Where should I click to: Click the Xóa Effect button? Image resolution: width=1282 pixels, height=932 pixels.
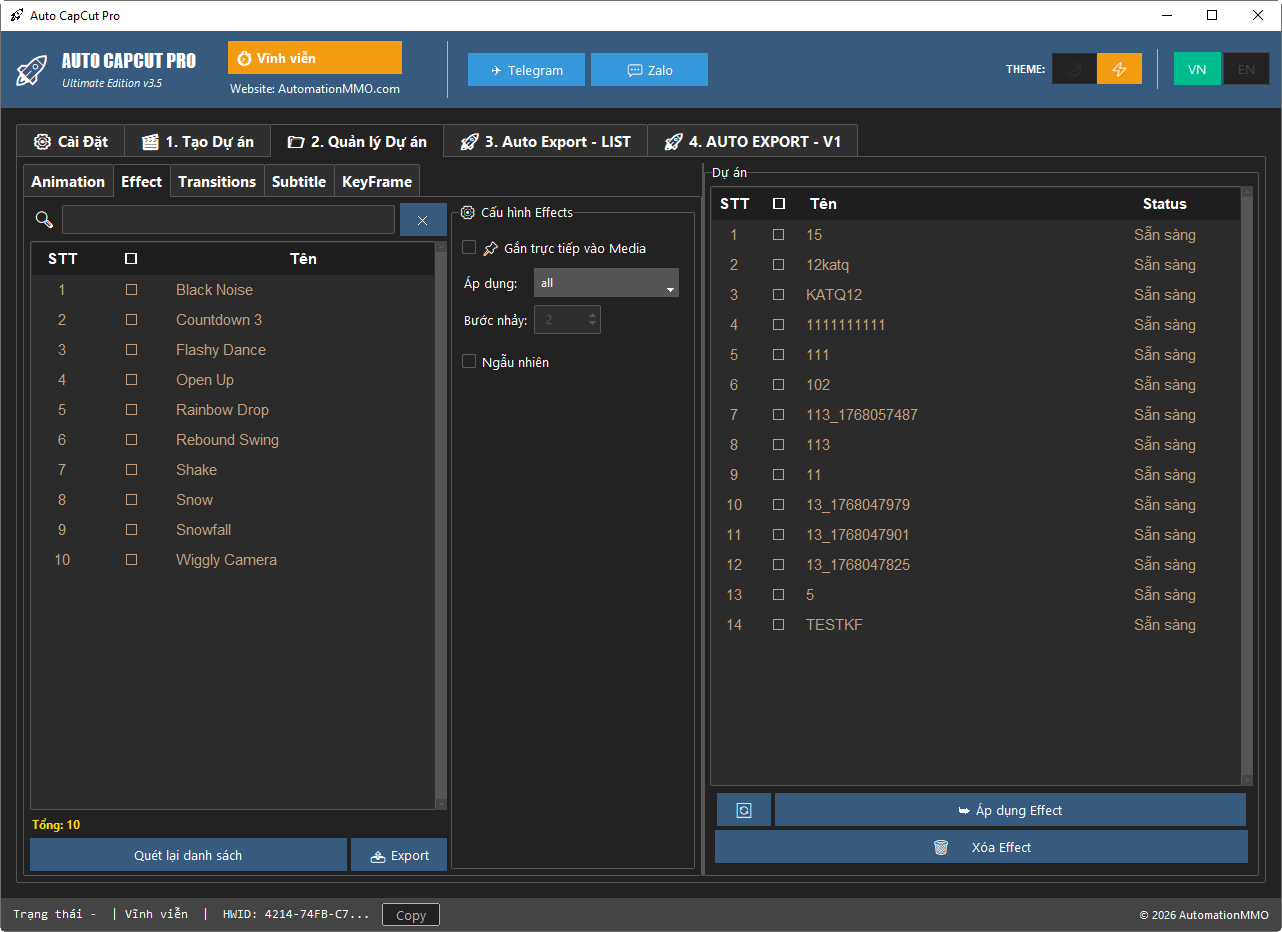981,847
